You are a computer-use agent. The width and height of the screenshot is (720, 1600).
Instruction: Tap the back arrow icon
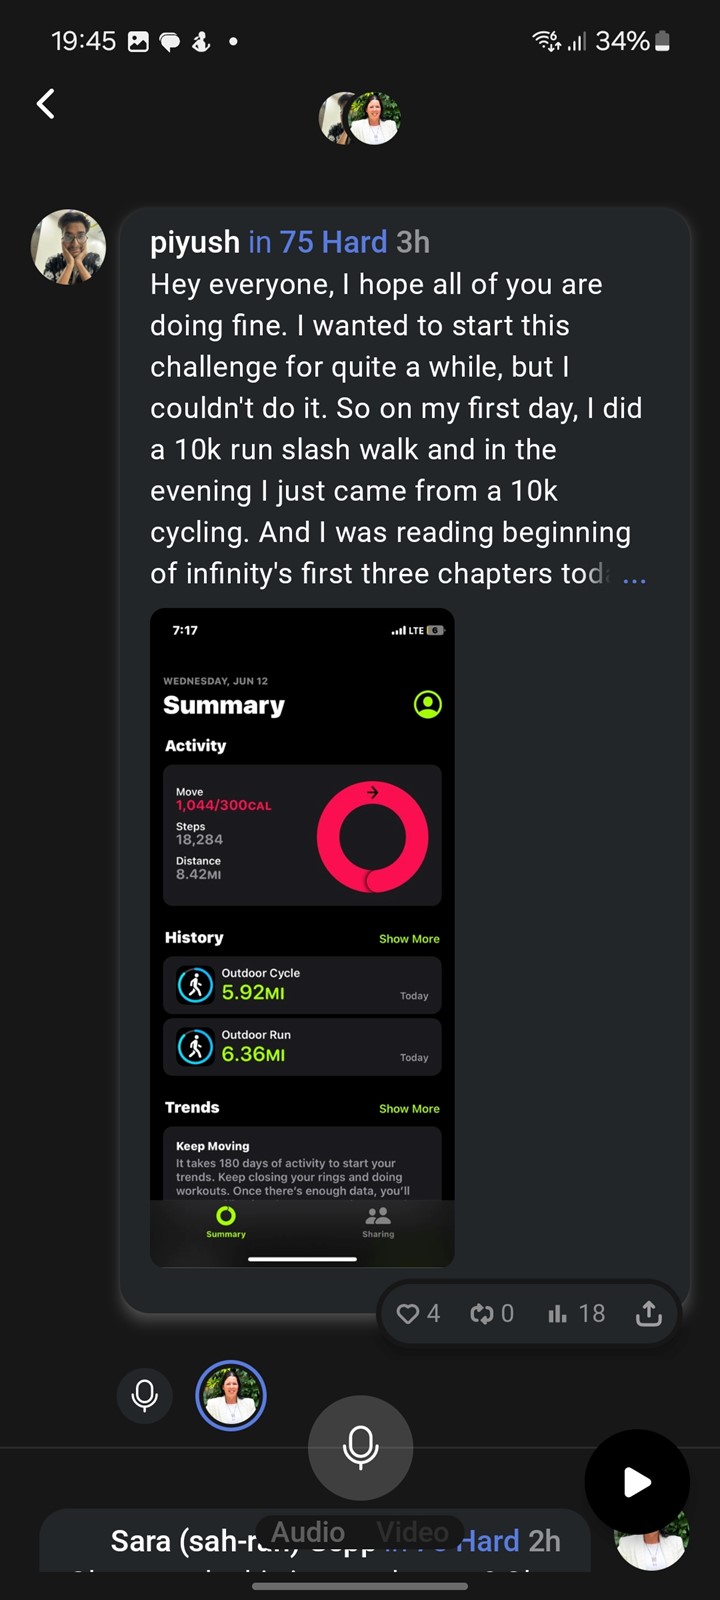[46, 104]
